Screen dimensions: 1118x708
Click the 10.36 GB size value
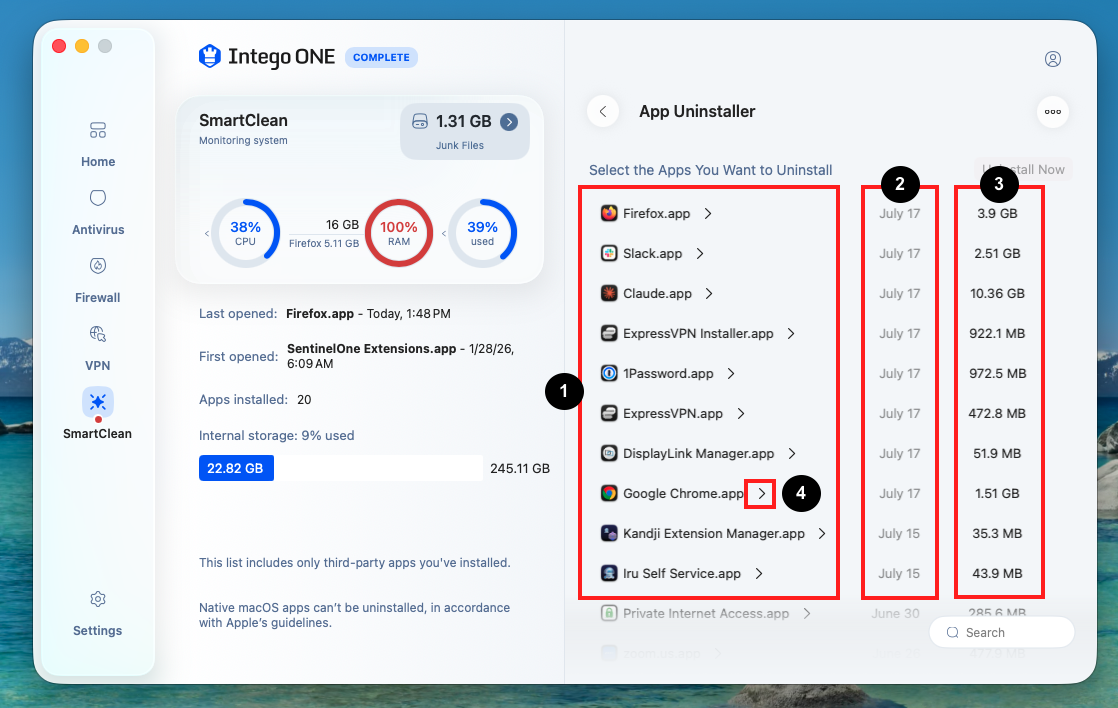point(997,293)
